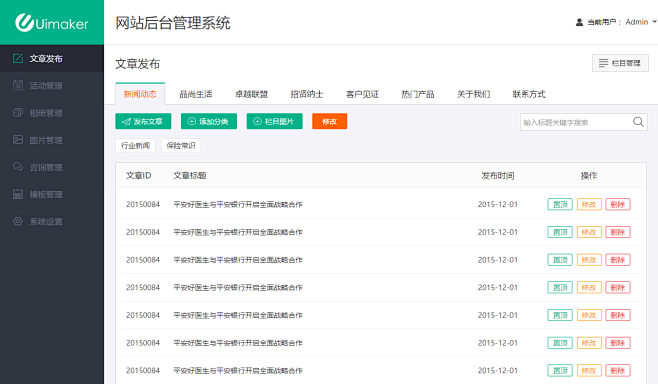Click 修改 in the sixth article row
This screenshot has width=658, height=384.
click(x=589, y=343)
